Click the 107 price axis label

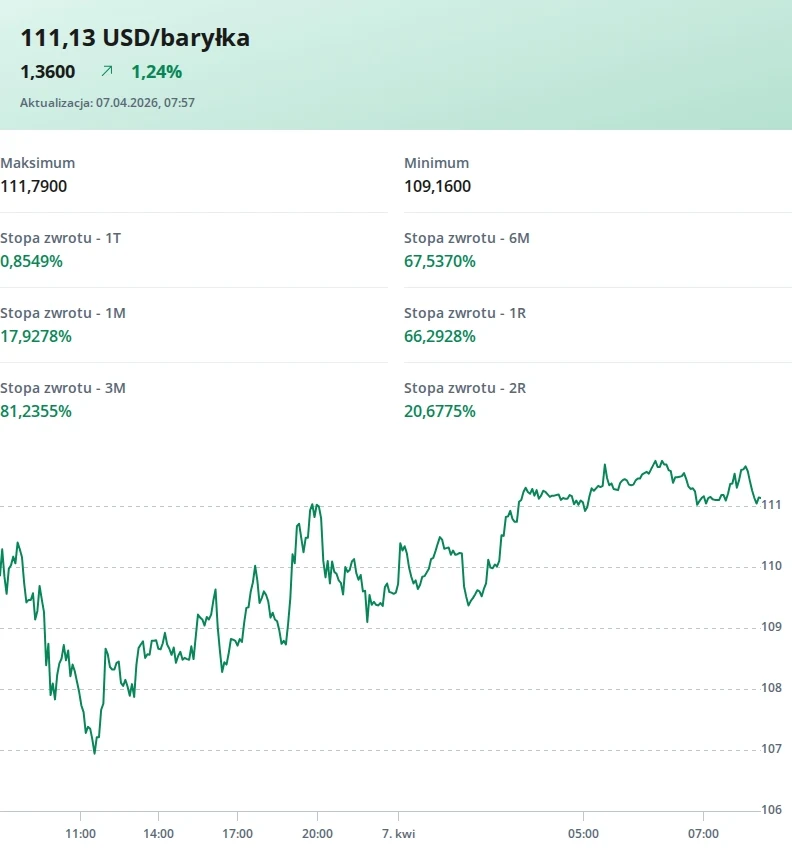(771, 749)
